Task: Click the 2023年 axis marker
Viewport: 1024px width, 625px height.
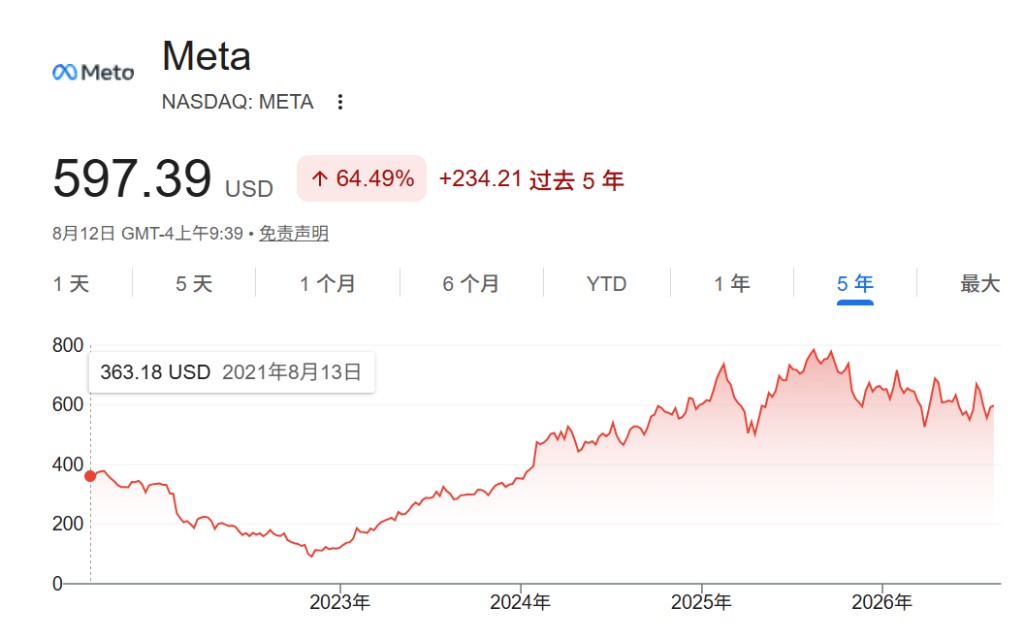Action: (340, 601)
